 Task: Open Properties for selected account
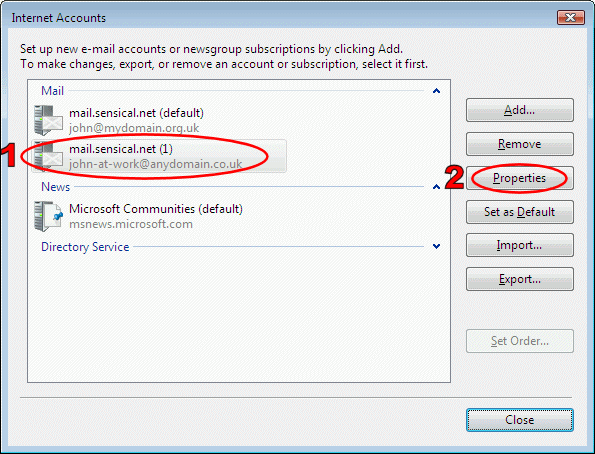tap(519, 178)
